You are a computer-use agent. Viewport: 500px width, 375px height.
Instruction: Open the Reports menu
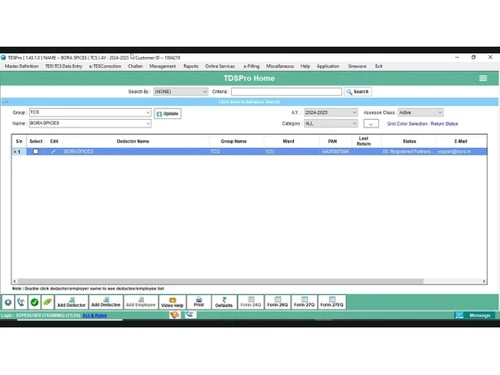click(191, 66)
